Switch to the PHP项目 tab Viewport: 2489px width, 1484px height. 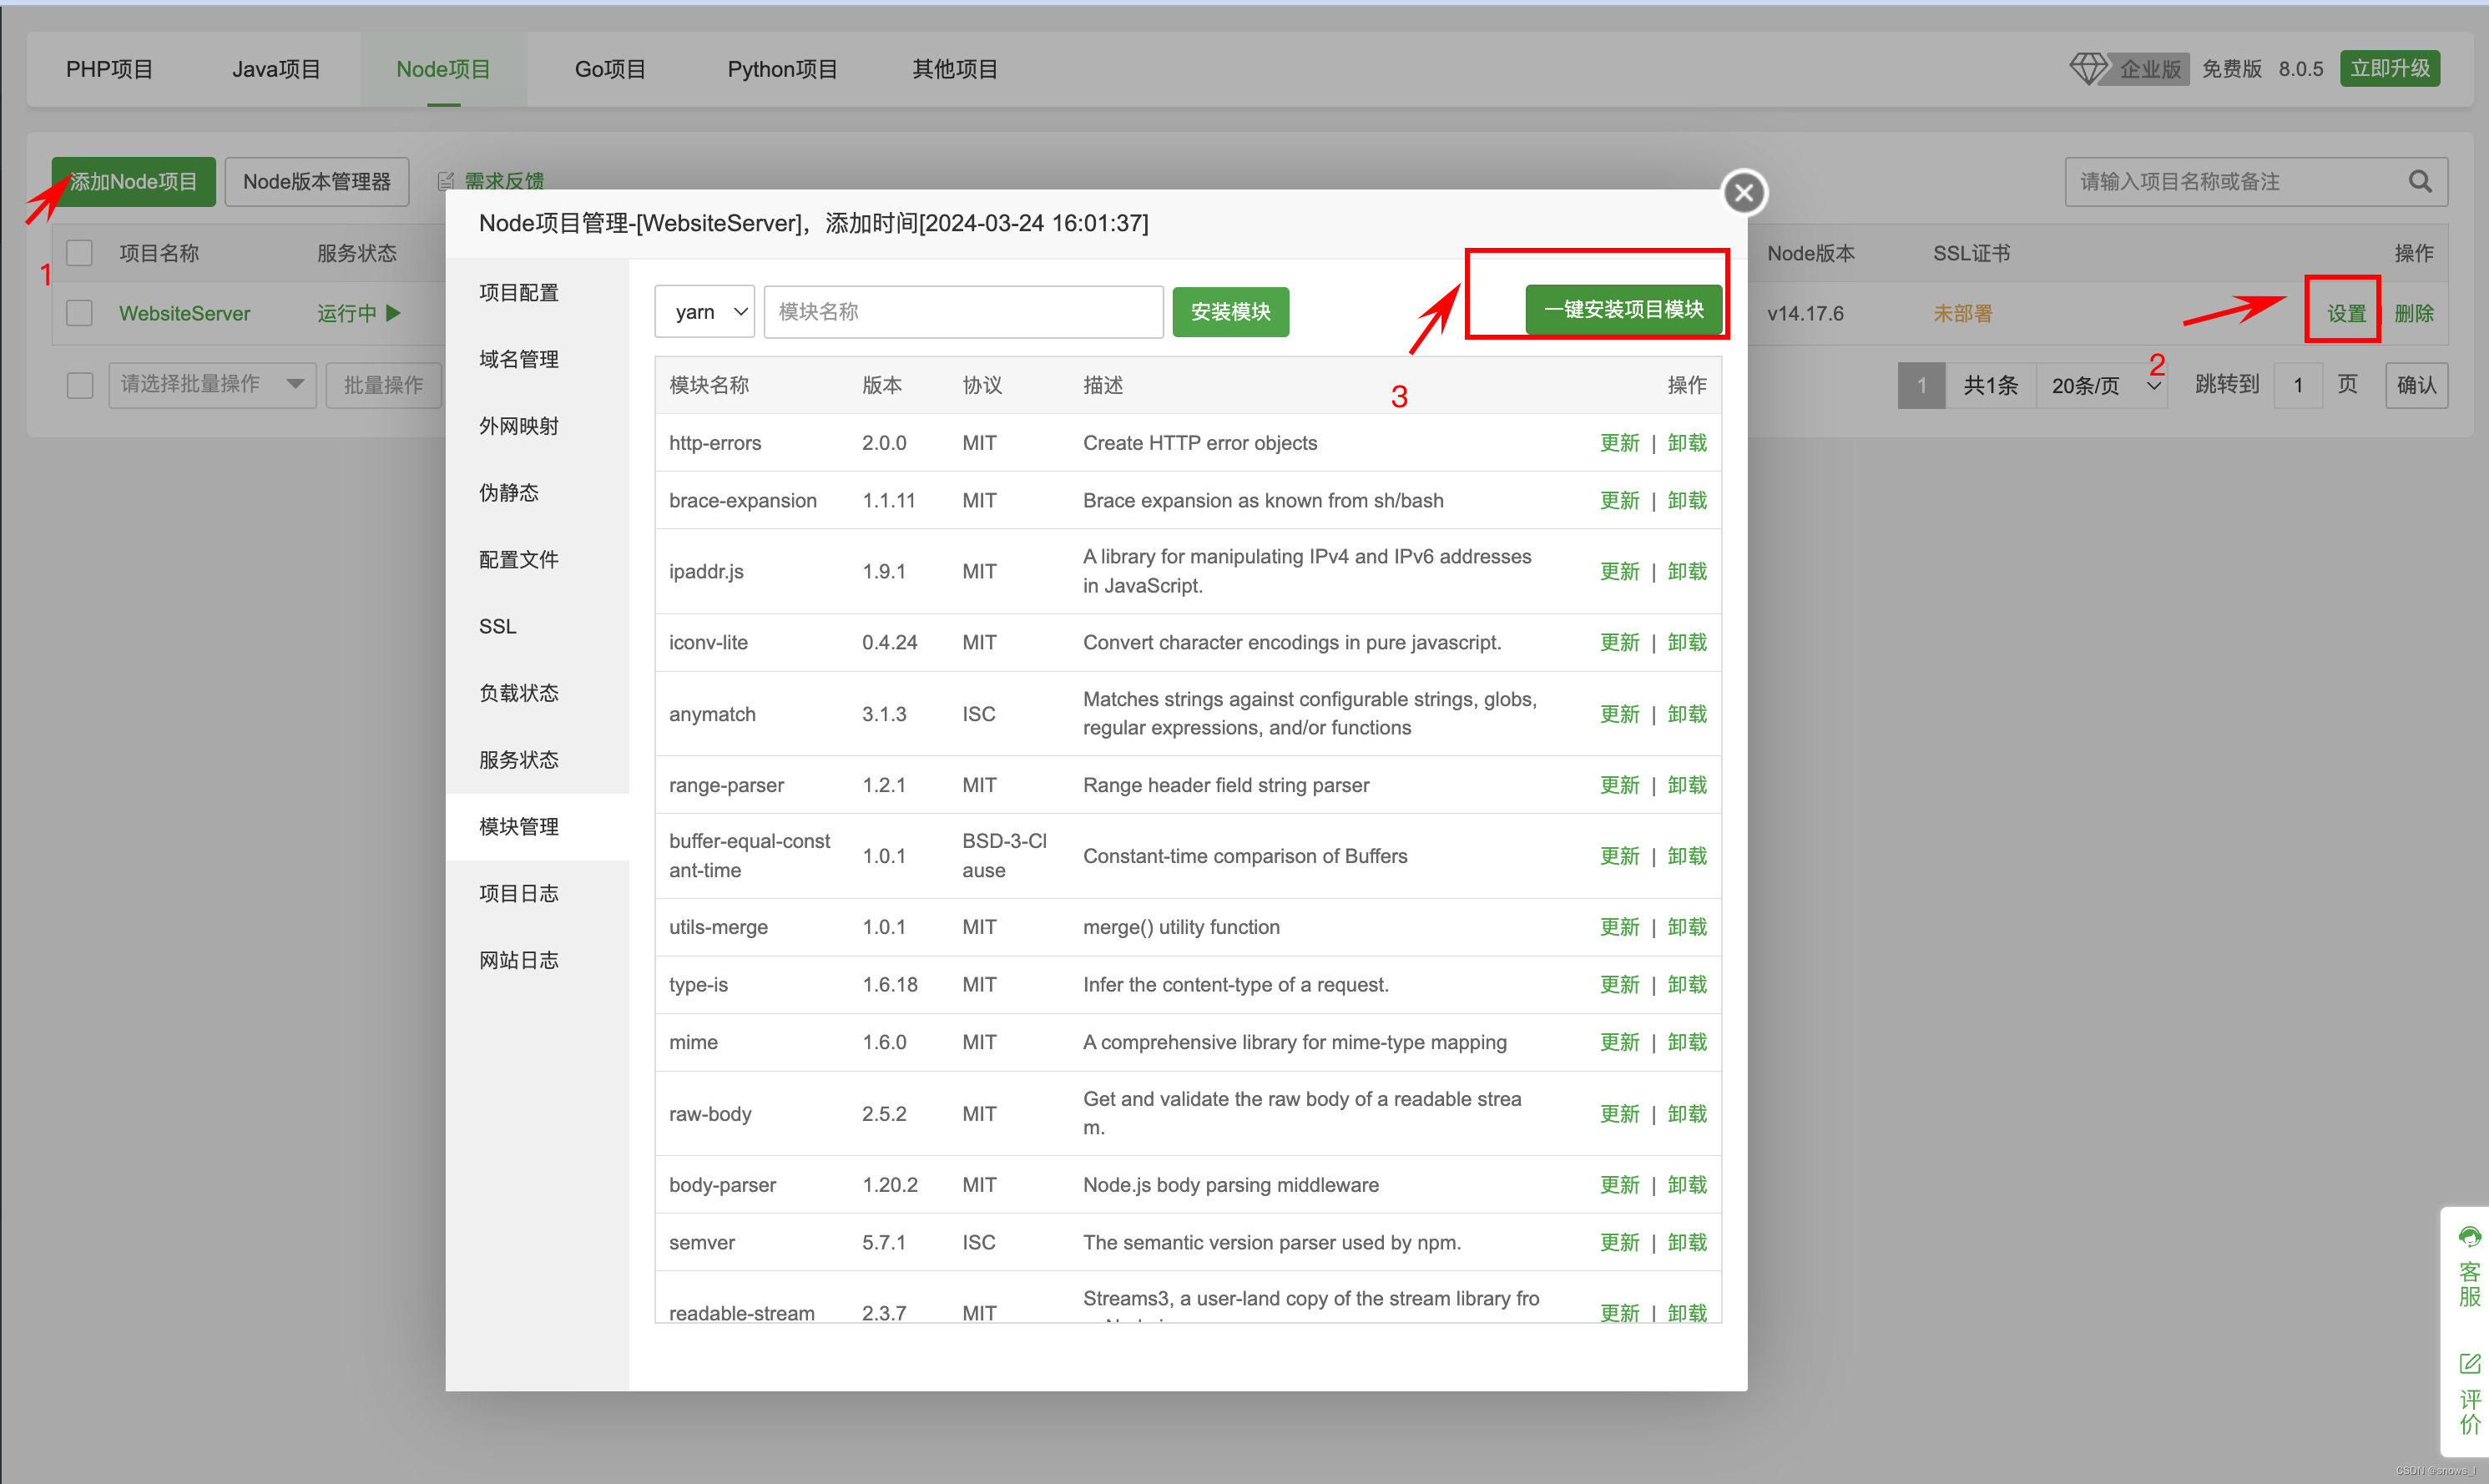point(109,69)
